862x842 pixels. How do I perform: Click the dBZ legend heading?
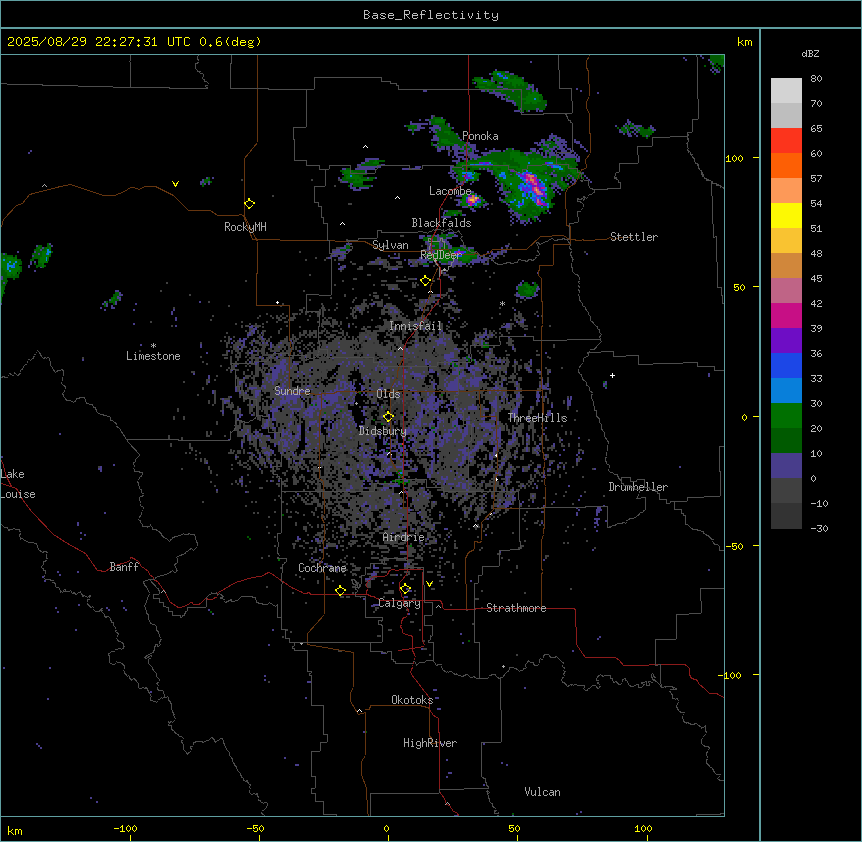[810, 53]
